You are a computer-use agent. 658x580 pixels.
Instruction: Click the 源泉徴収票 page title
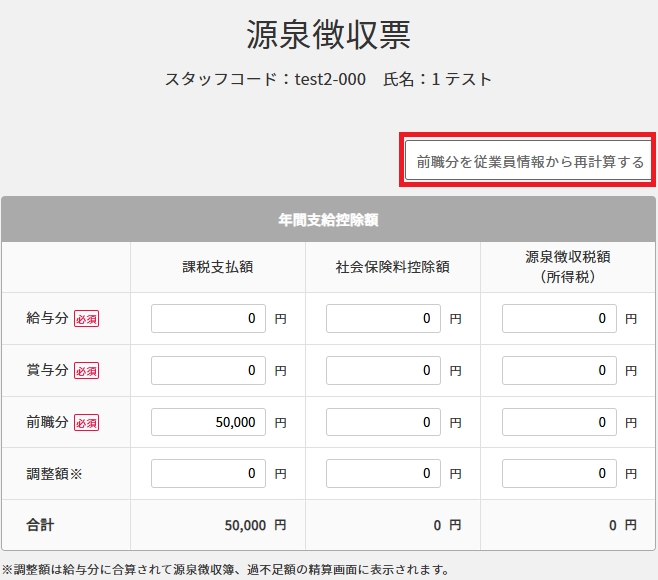(x=328, y=35)
